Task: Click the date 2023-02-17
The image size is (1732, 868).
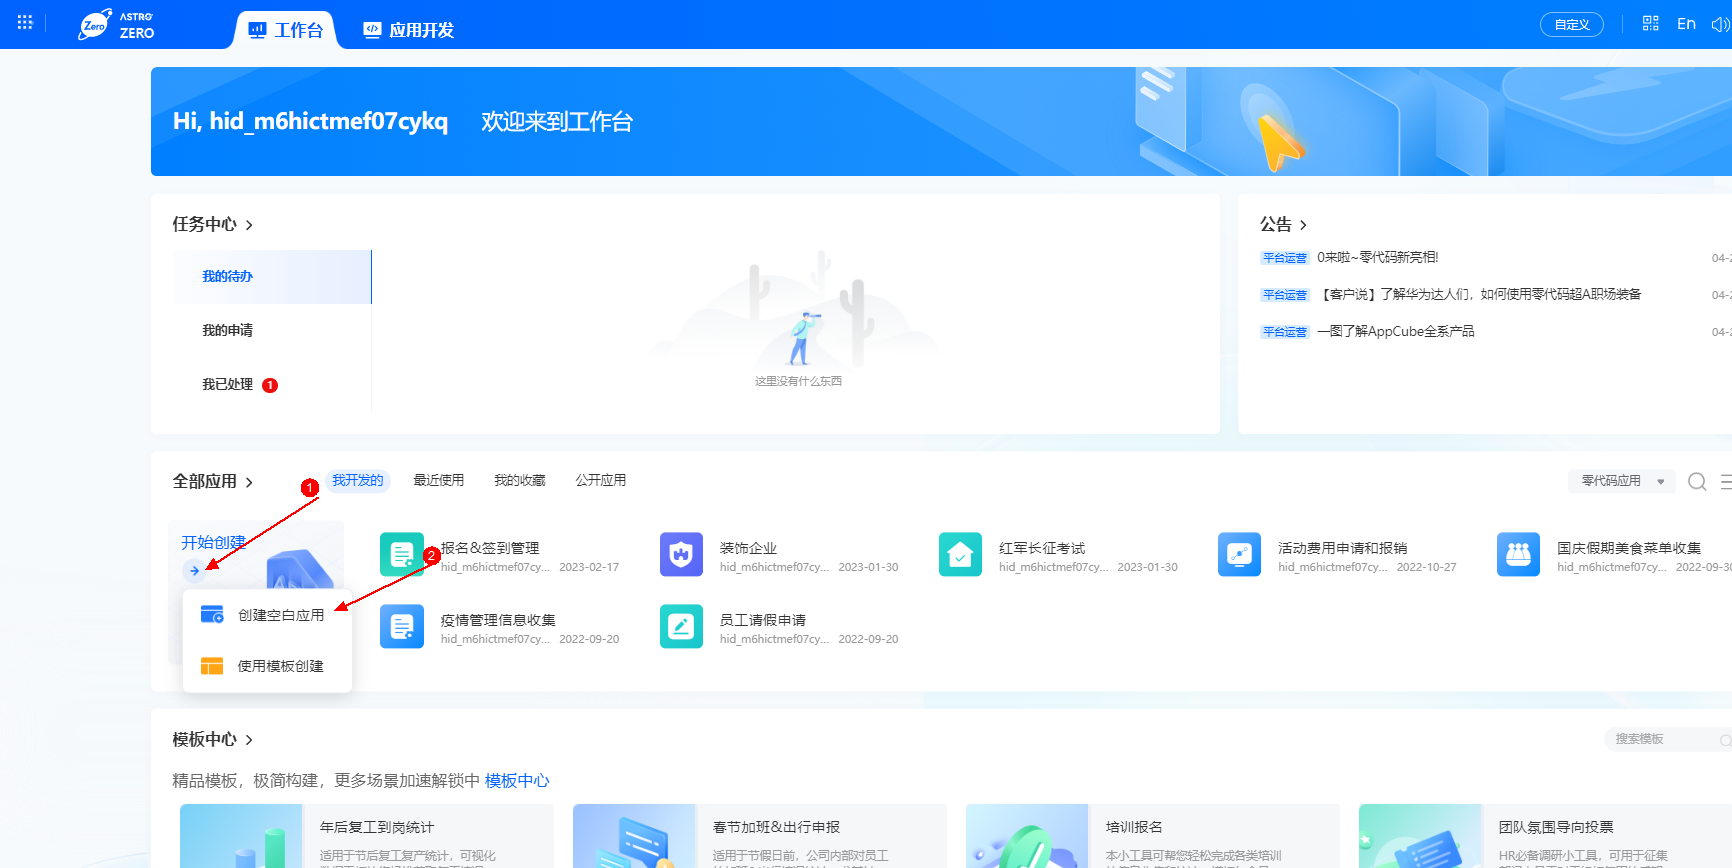Action: [589, 567]
